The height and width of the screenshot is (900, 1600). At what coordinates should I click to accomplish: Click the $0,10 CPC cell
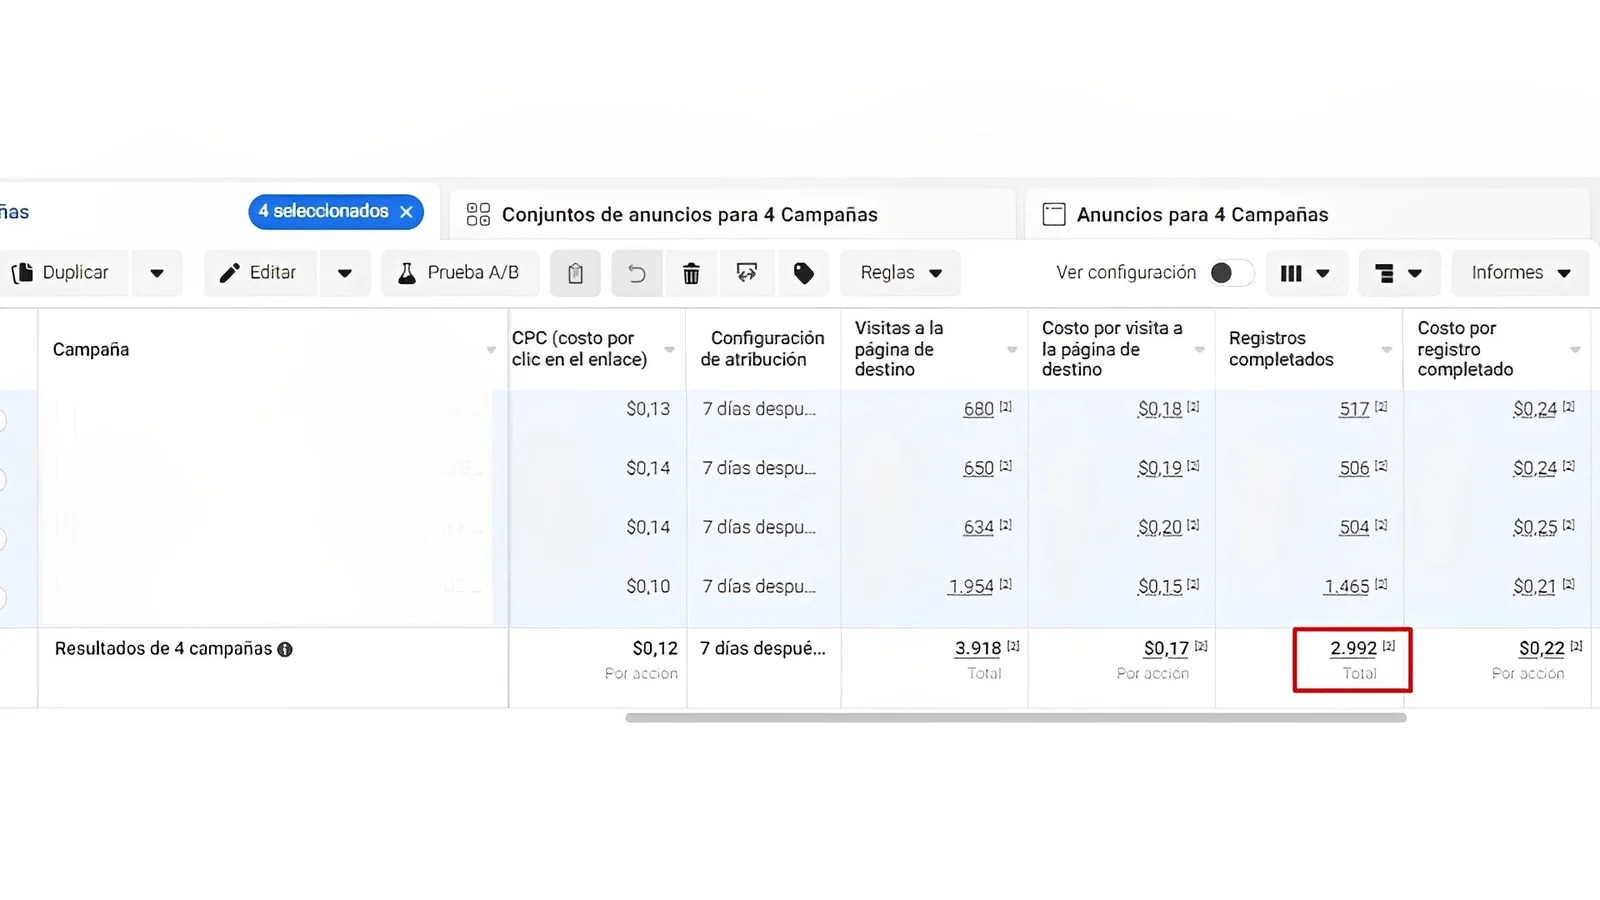coord(648,586)
